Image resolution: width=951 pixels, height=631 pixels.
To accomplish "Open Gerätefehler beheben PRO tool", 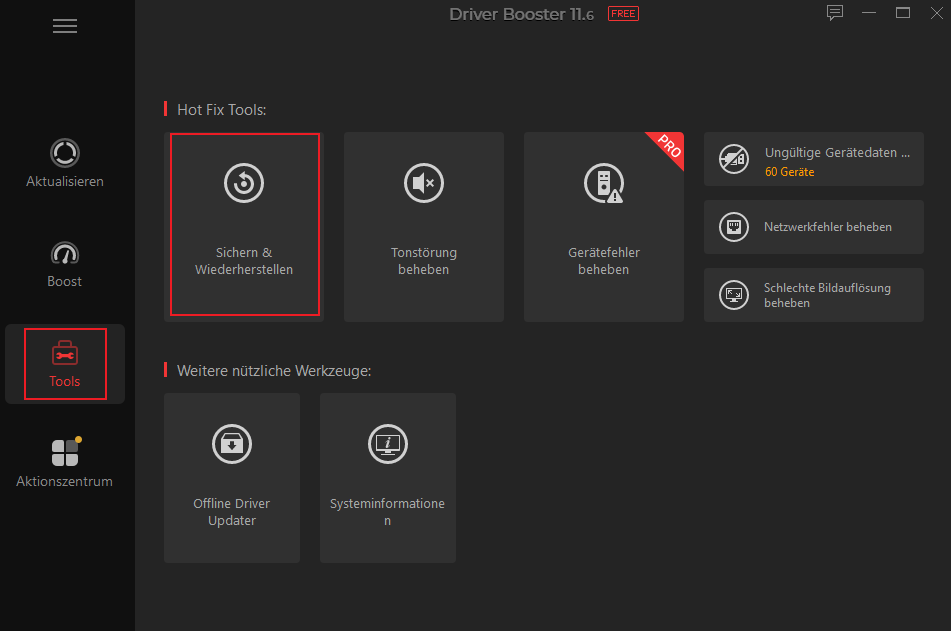I will tap(603, 226).
